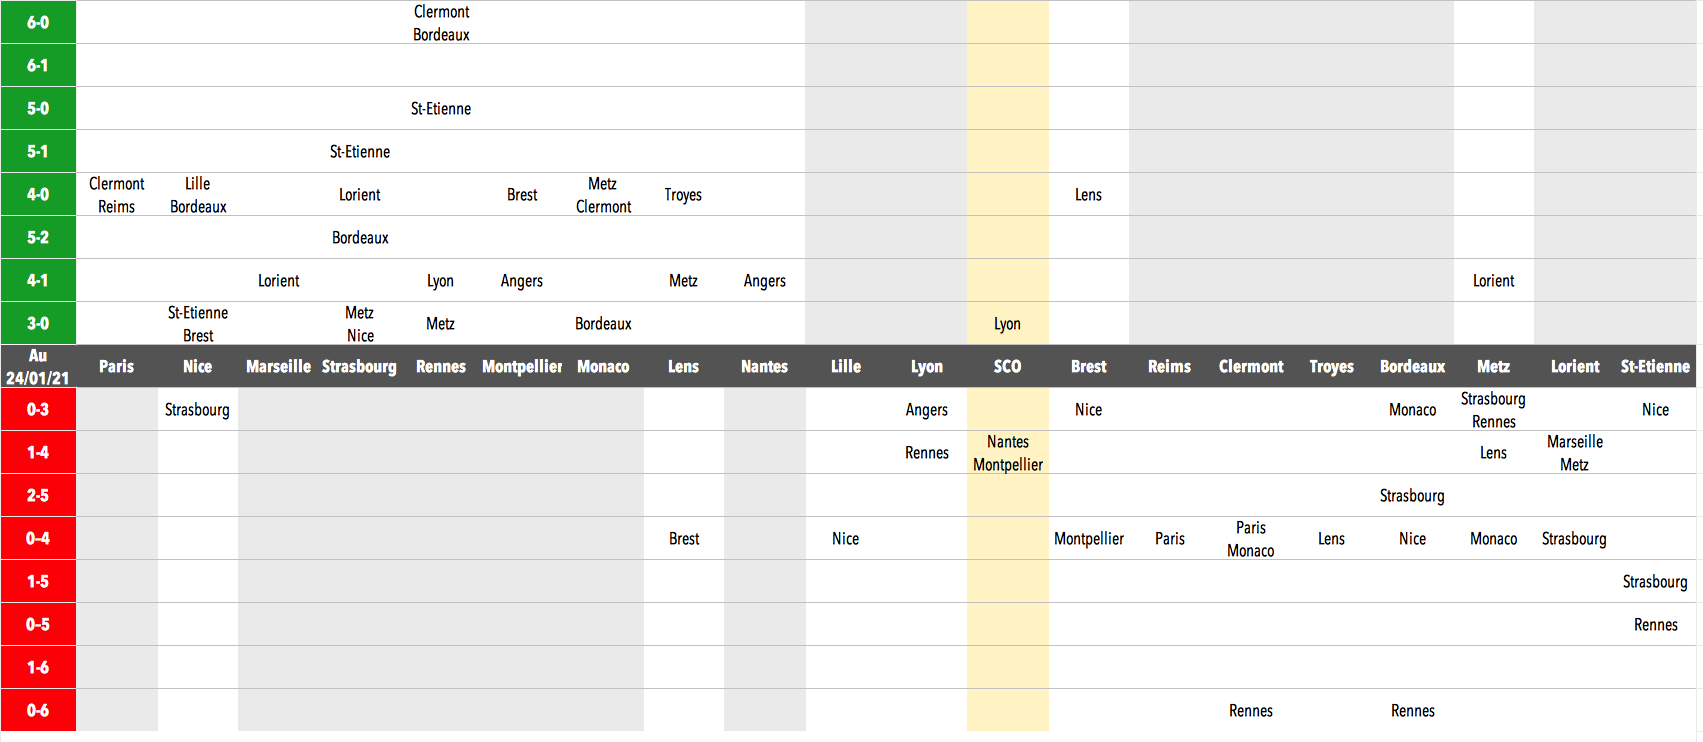This screenshot has width=1703, height=742.
Task: Click the Strasbourg cell in the 0-3 row under Nice
Action: [197, 409]
